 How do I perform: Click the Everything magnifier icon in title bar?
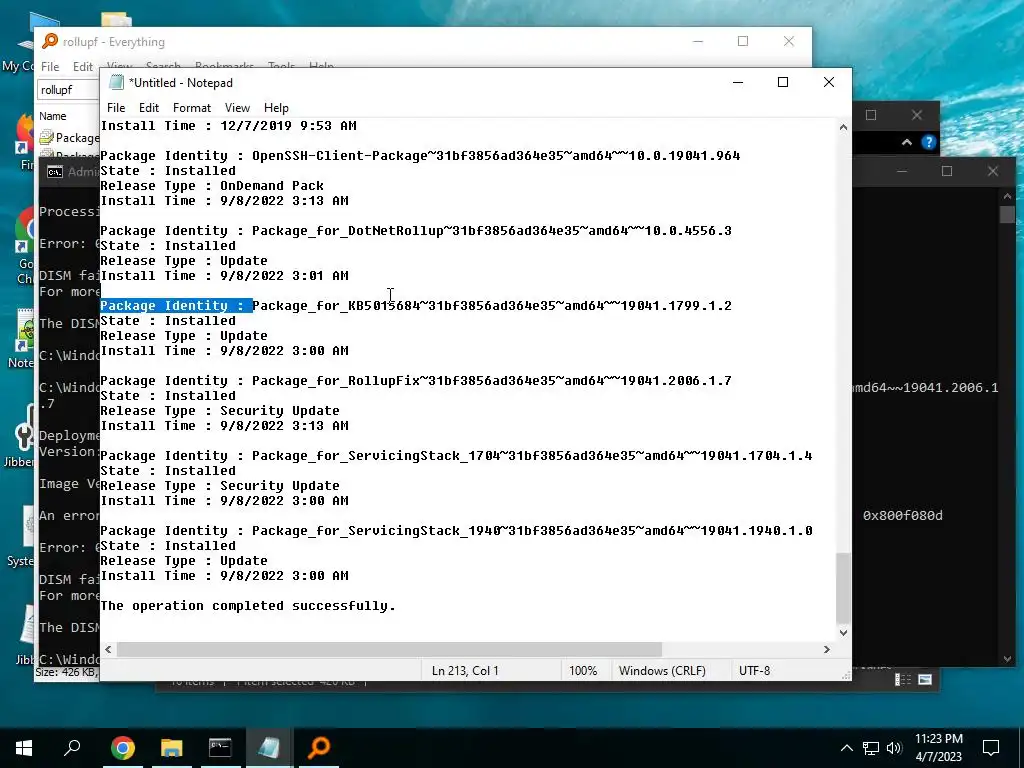click(50, 41)
